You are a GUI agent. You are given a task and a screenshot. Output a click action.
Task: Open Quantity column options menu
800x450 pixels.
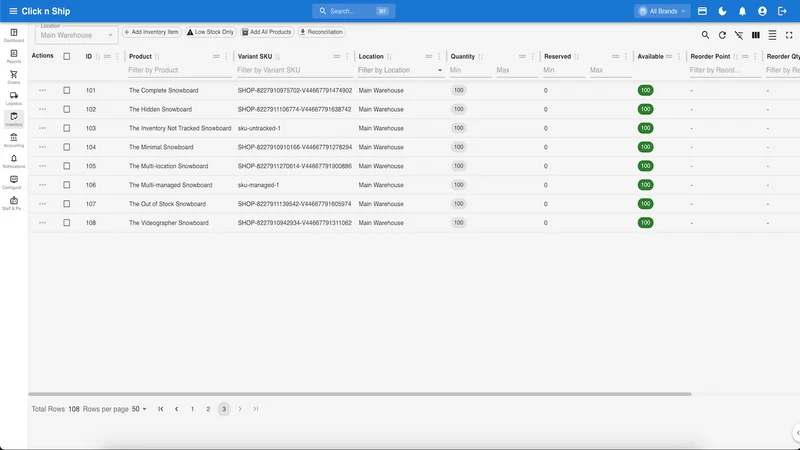coord(533,57)
